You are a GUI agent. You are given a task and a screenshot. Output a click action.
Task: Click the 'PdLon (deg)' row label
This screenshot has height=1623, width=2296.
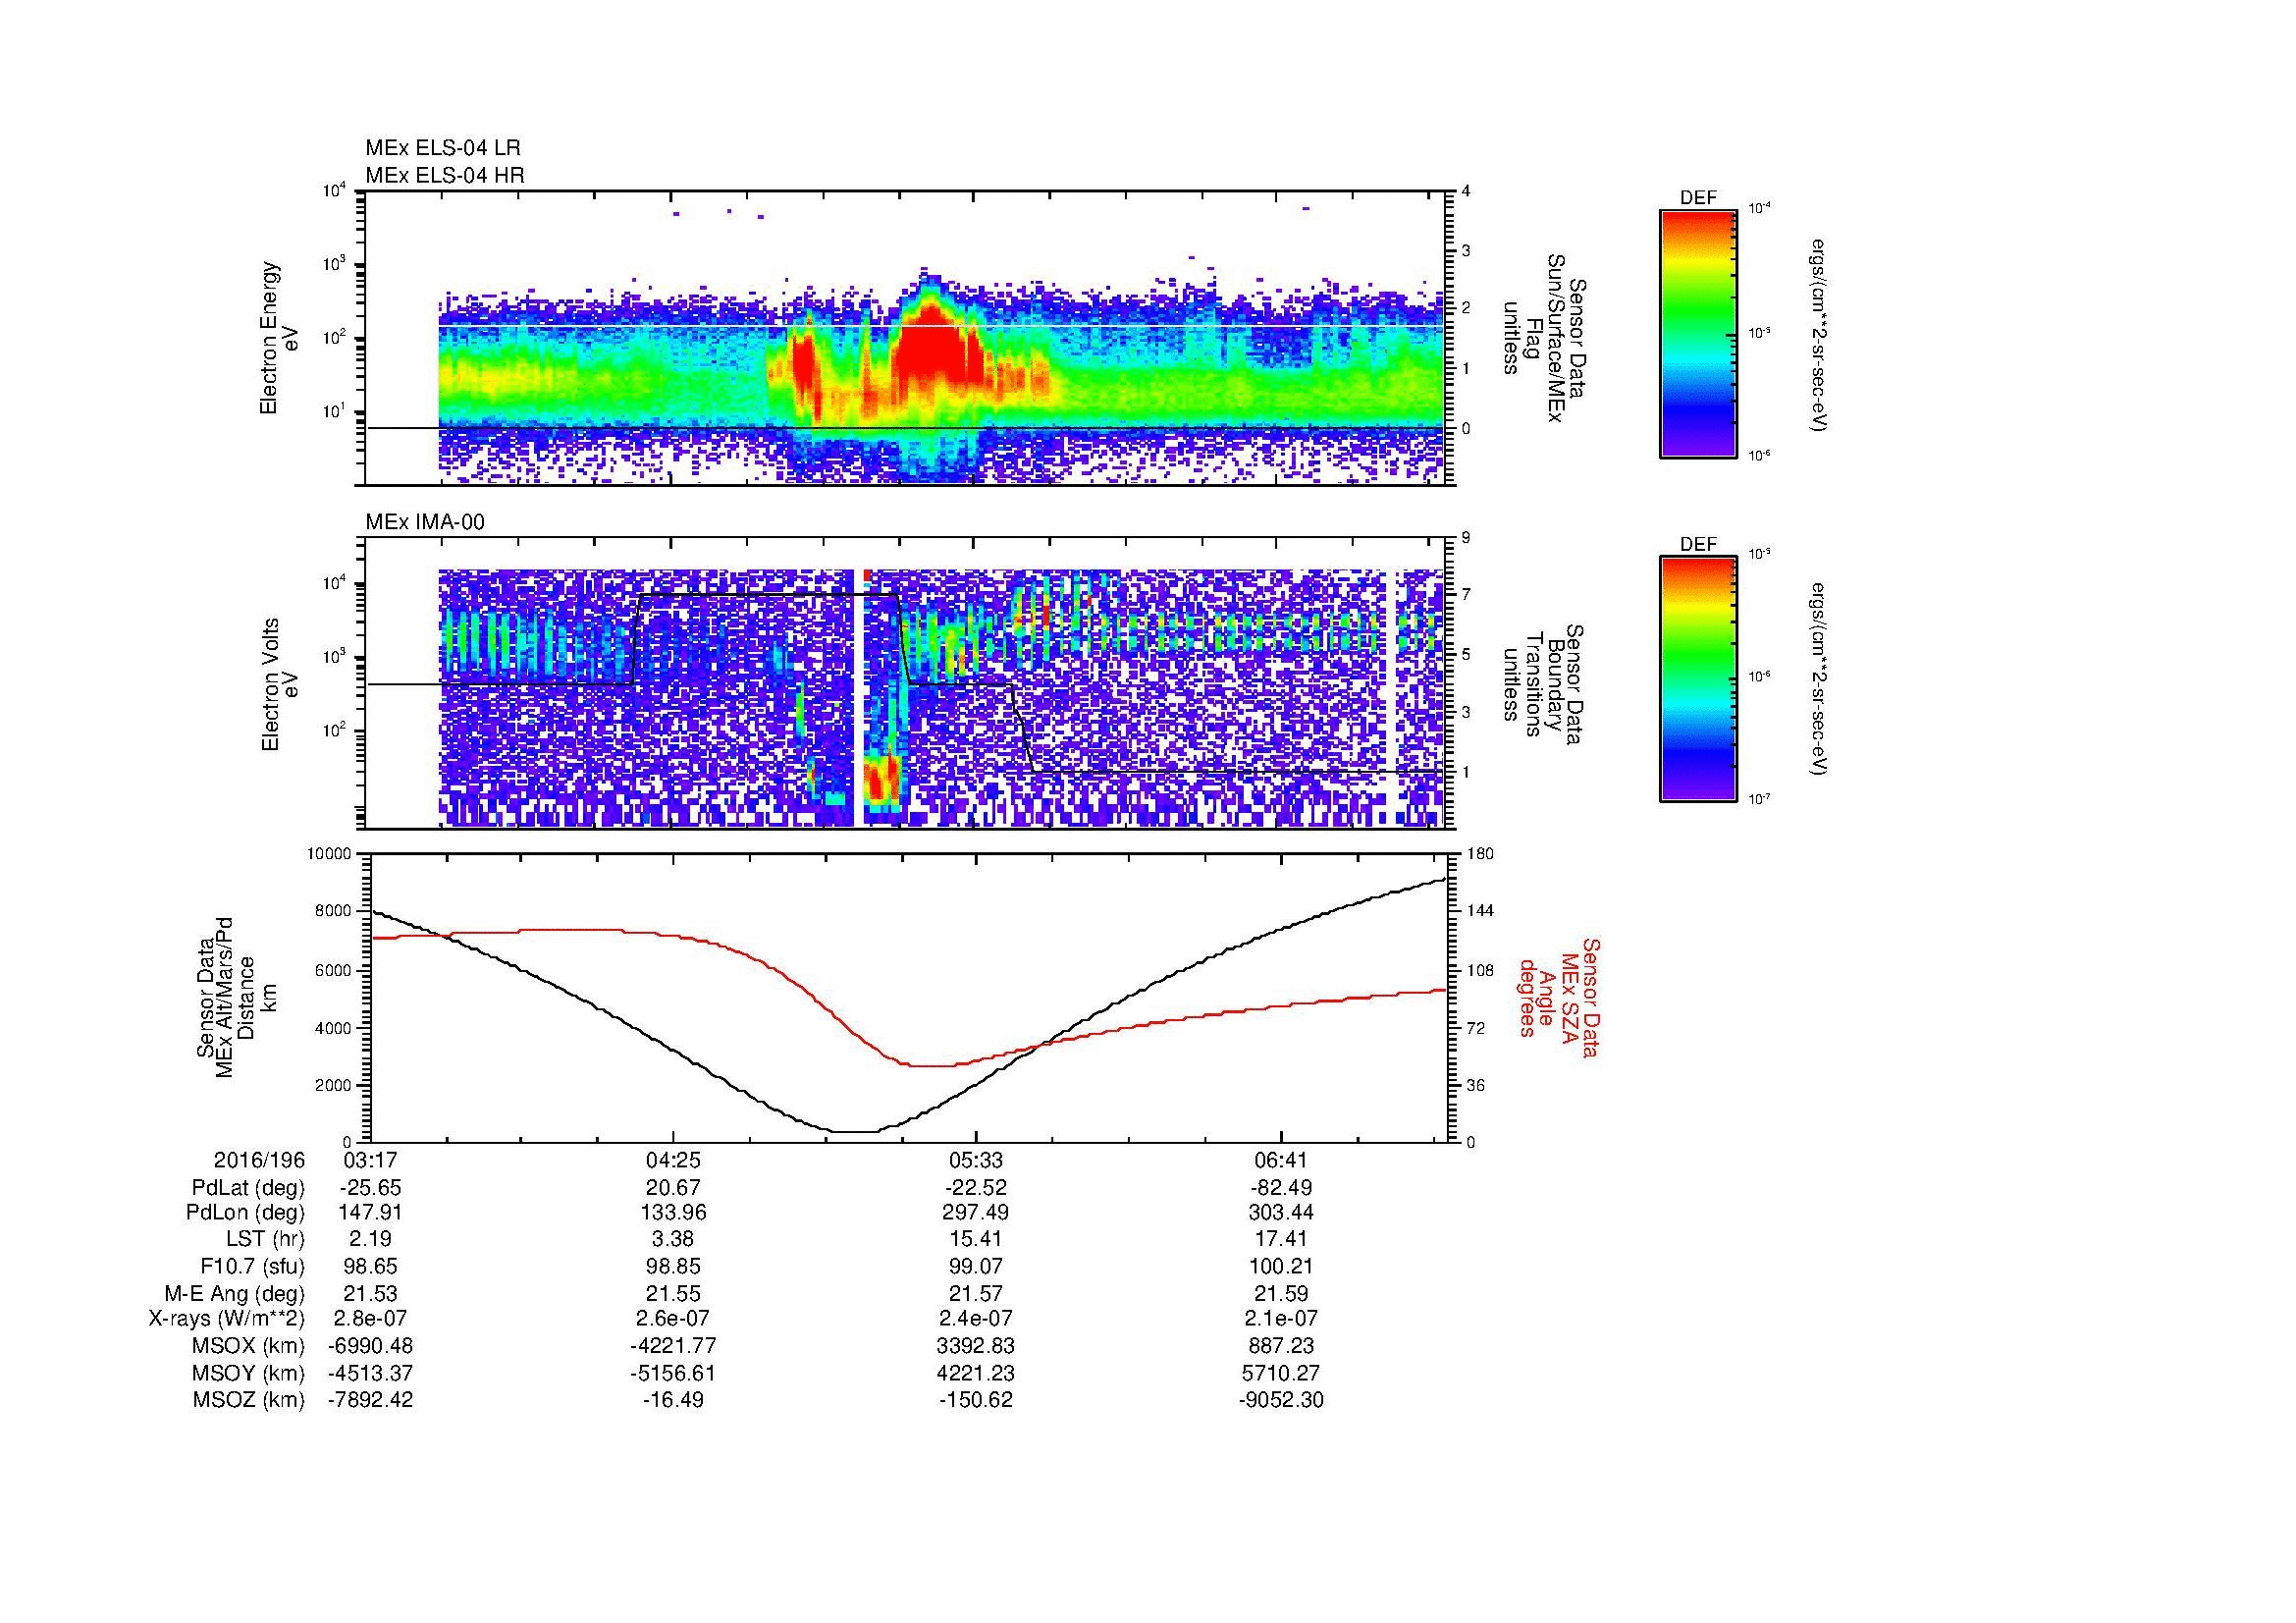(x=246, y=1213)
